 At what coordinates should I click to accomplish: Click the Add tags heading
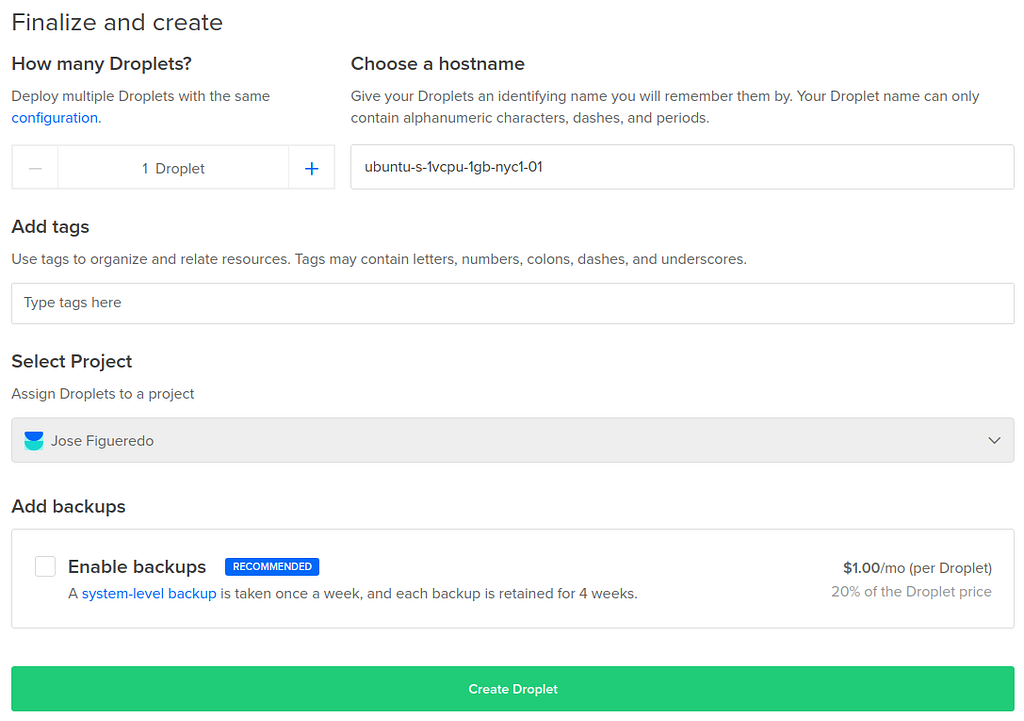(50, 227)
